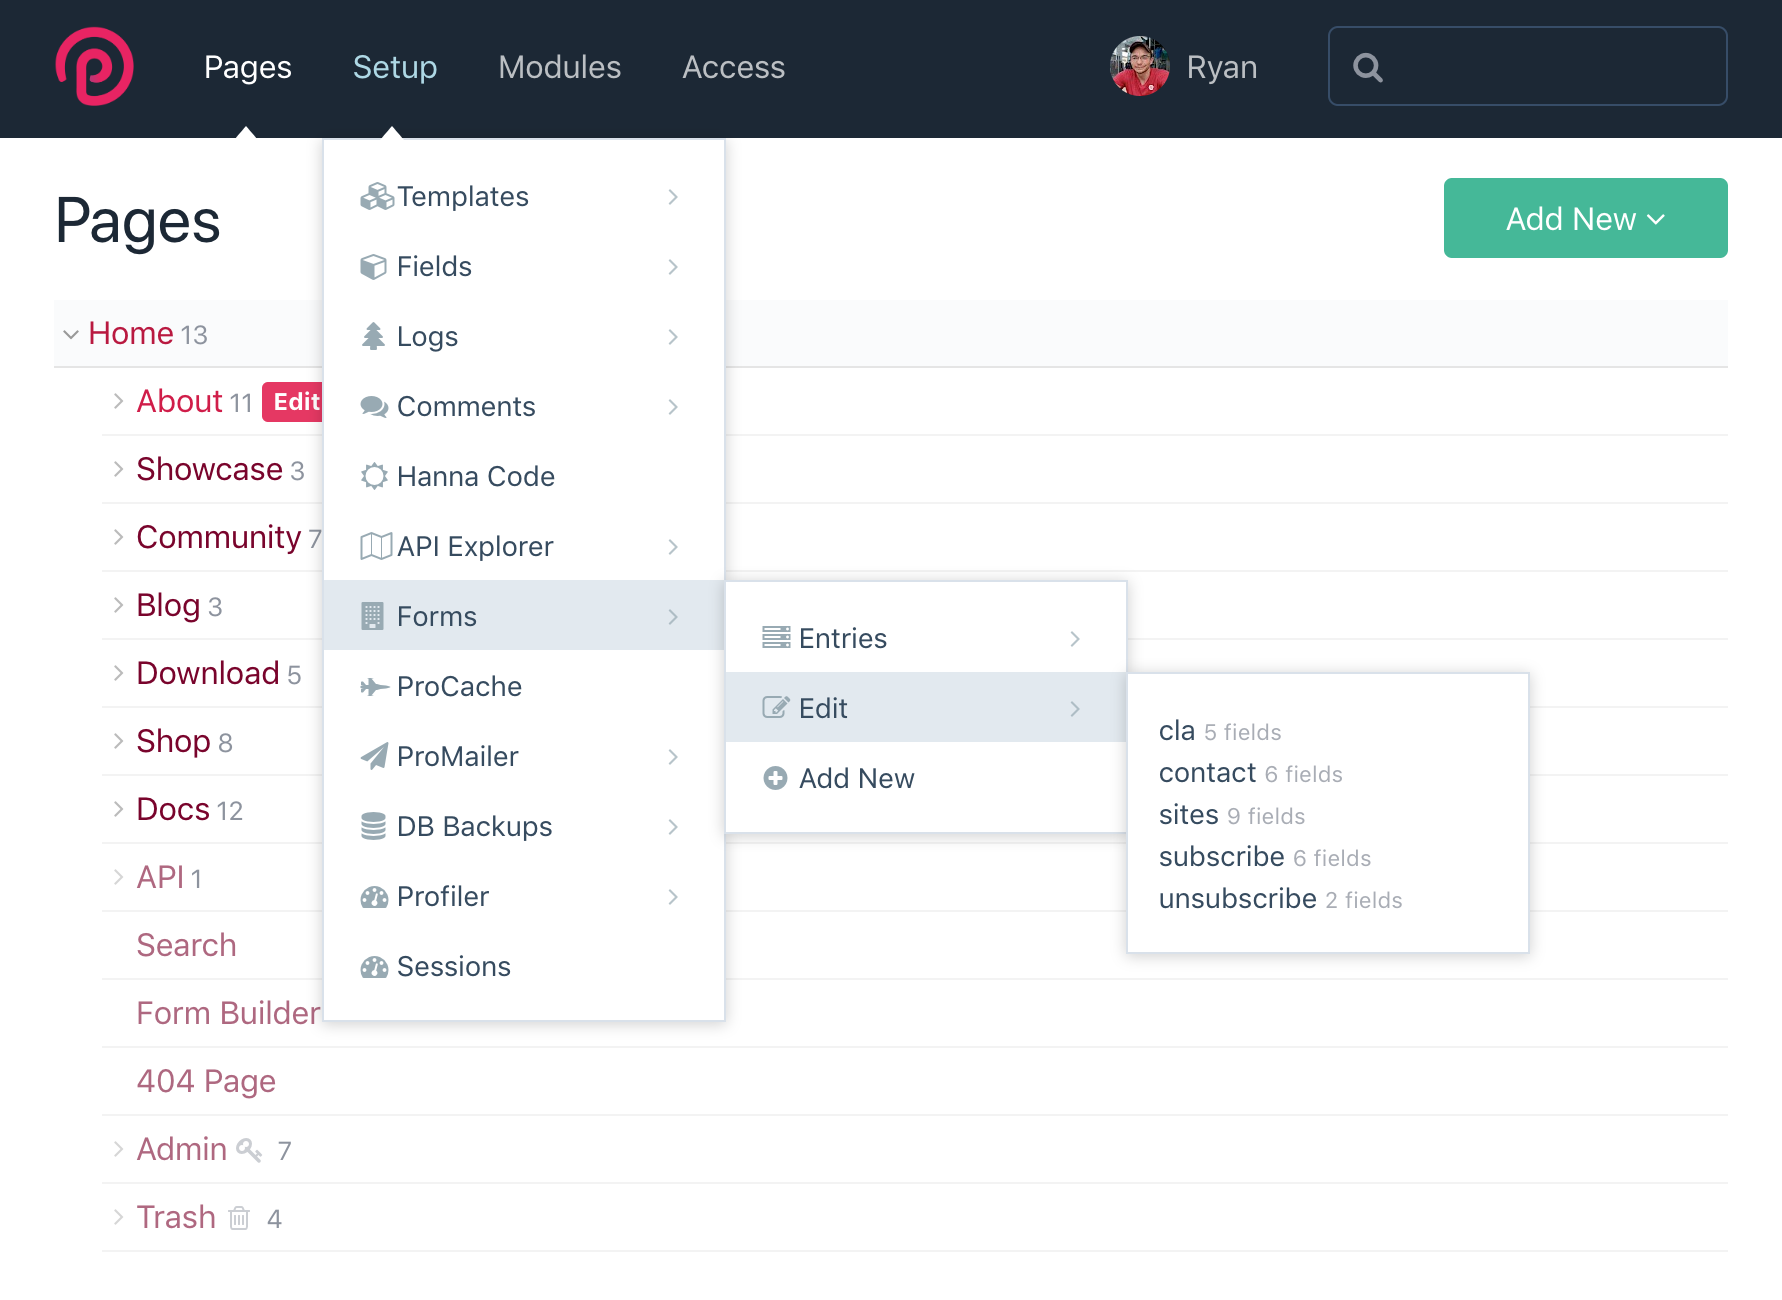Screen dimensions: 1782x1300
Task: Expand the Profiler submenu arrow
Action: pyautogui.click(x=673, y=897)
